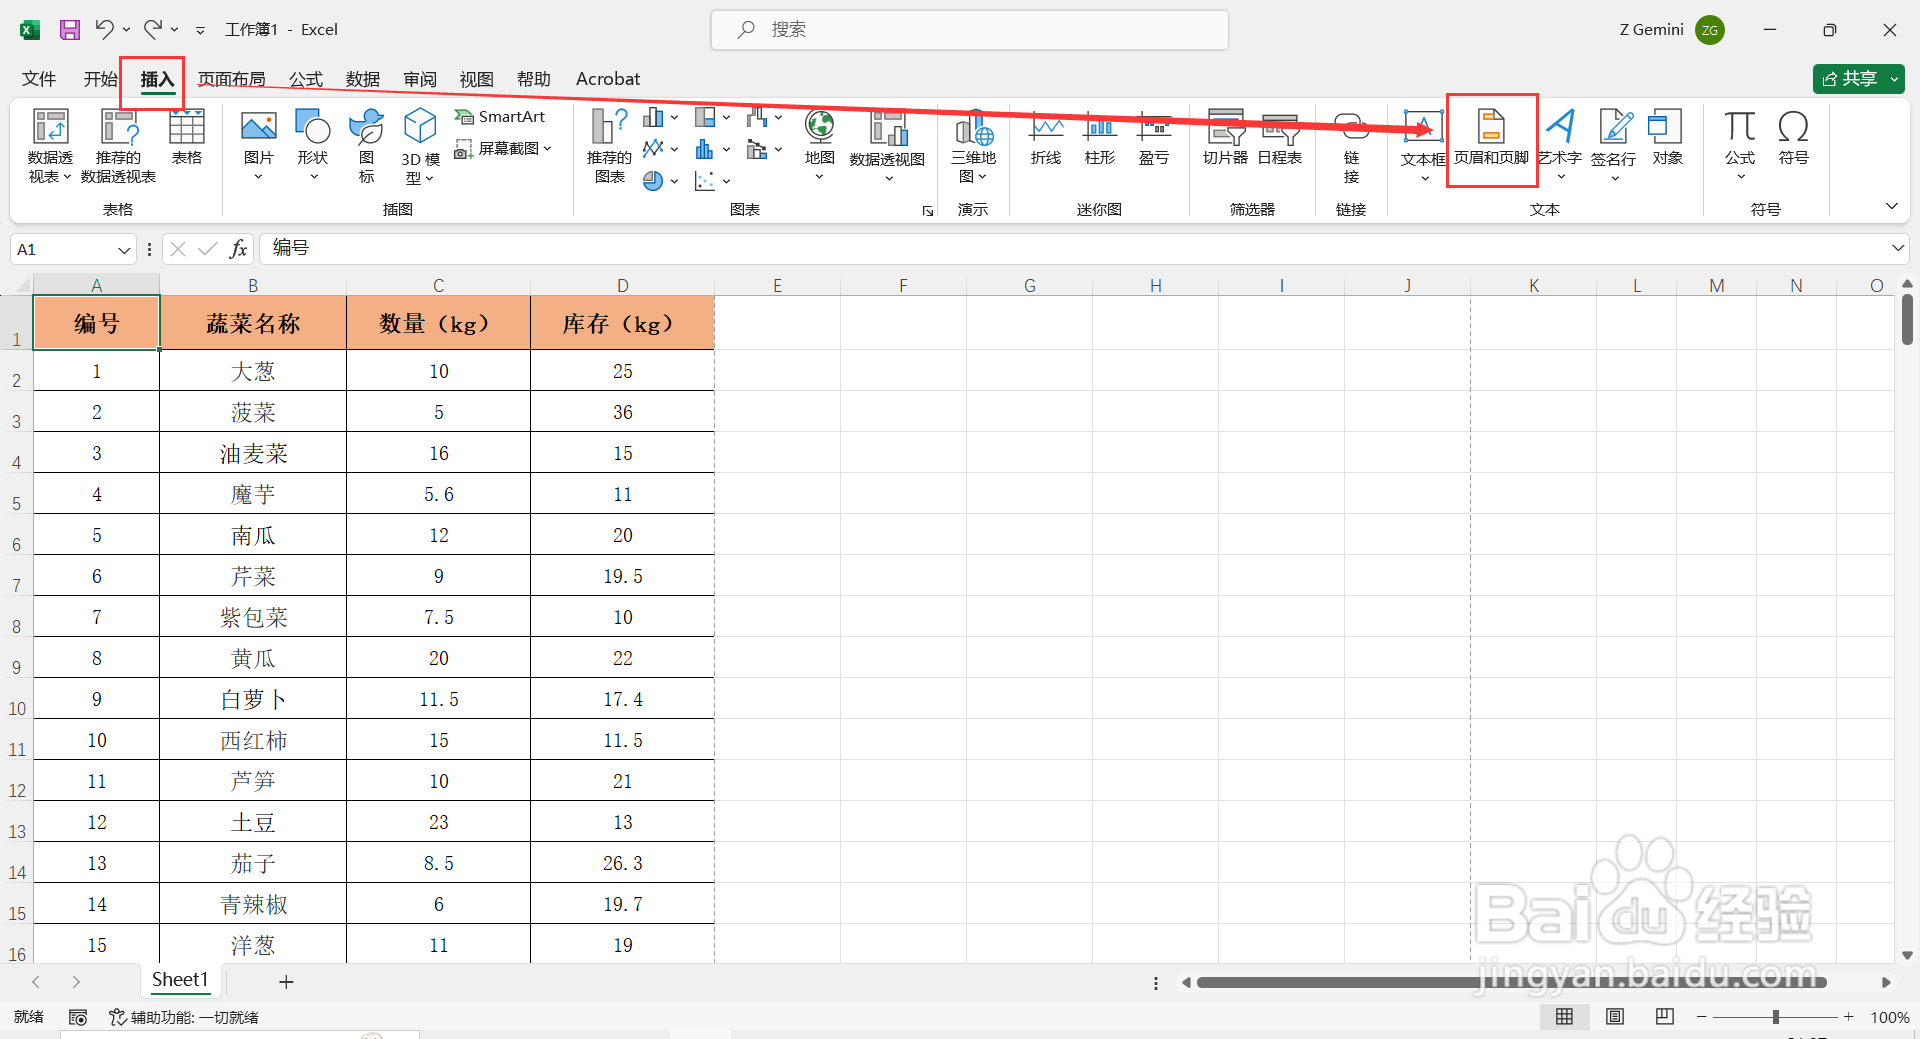Click the zoom out minus button
The height and width of the screenshot is (1039, 1920).
tap(1702, 1017)
